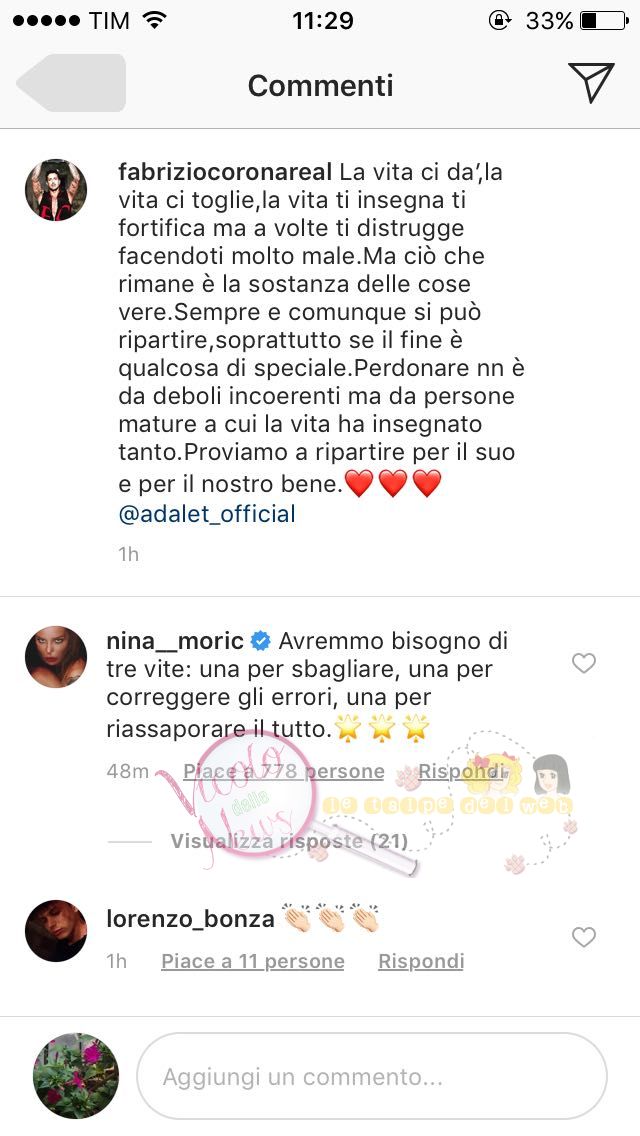
Task: Open nina__moric's profile avatar
Action: [56, 656]
